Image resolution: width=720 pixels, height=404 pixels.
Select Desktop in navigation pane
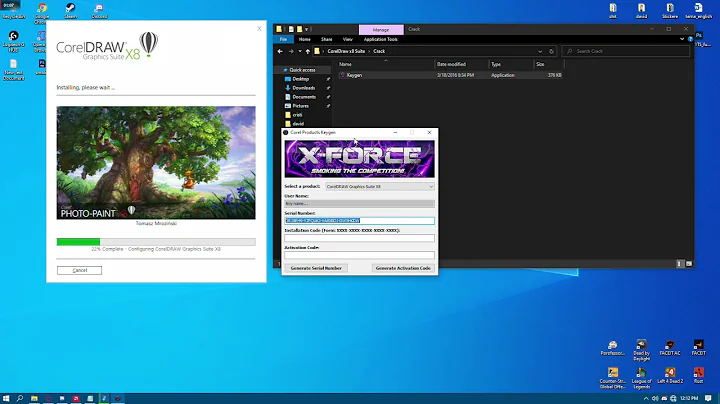301,79
